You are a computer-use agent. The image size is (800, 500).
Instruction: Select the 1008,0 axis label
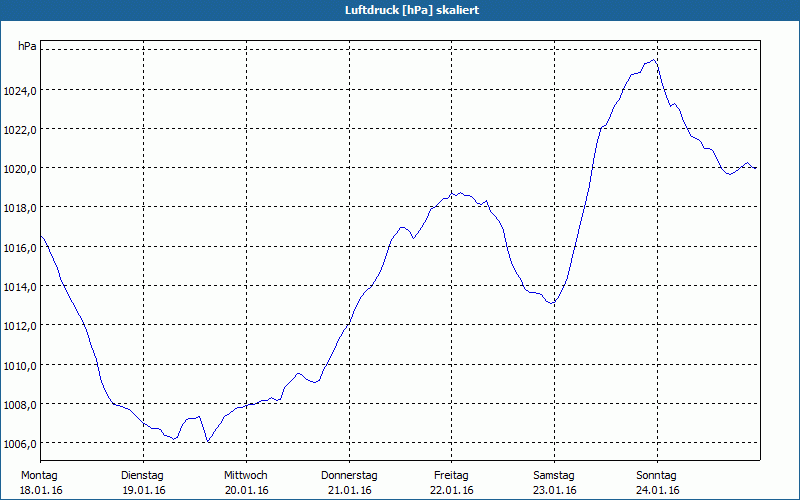coord(20,405)
